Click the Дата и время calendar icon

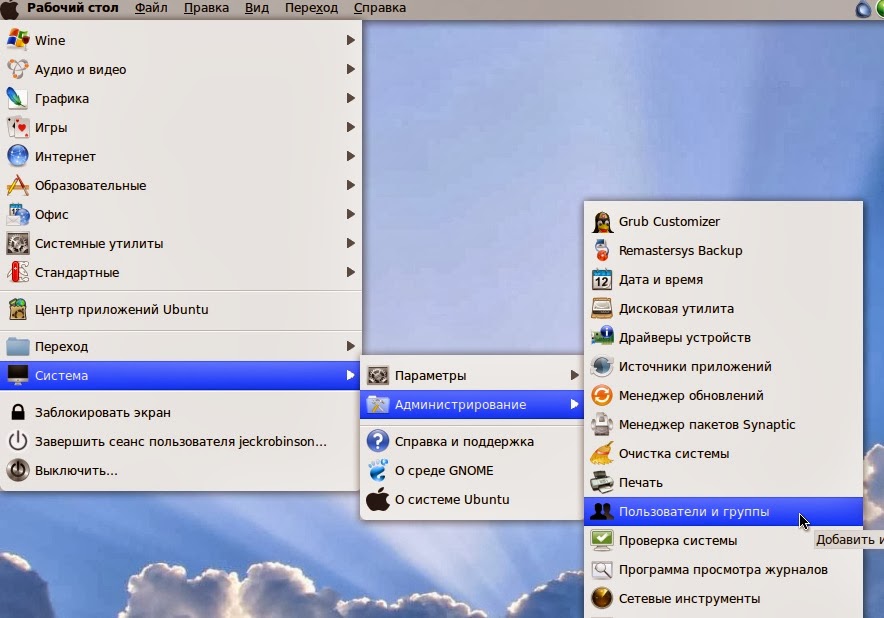[602, 280]
